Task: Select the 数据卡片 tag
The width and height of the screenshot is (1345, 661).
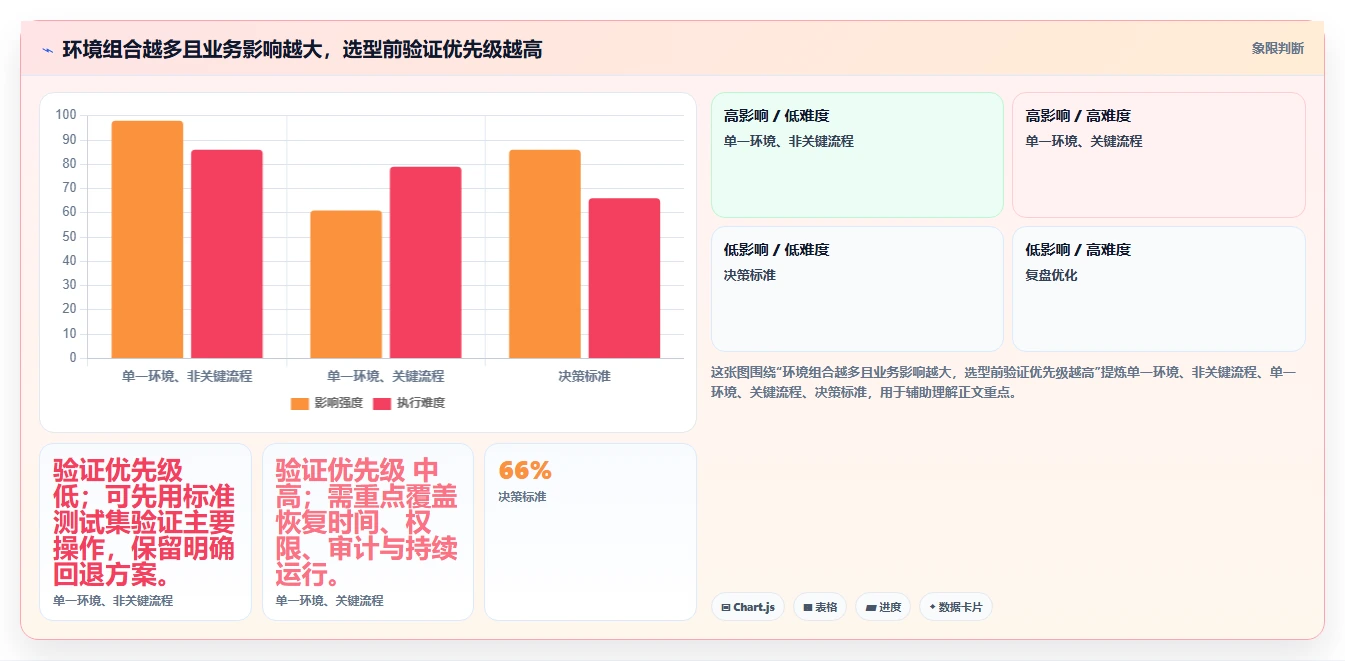Action: point(956,607)
